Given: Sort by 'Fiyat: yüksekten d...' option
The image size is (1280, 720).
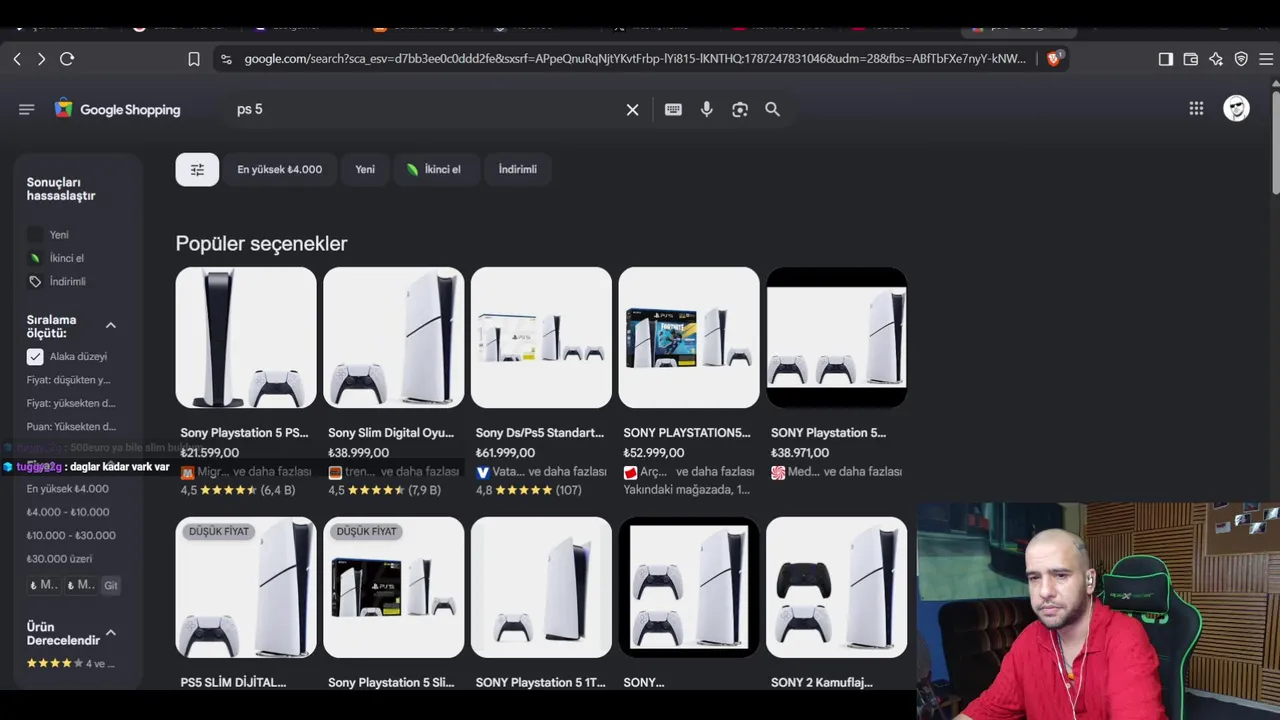Looking at the screenshot, I should (71, 403).
